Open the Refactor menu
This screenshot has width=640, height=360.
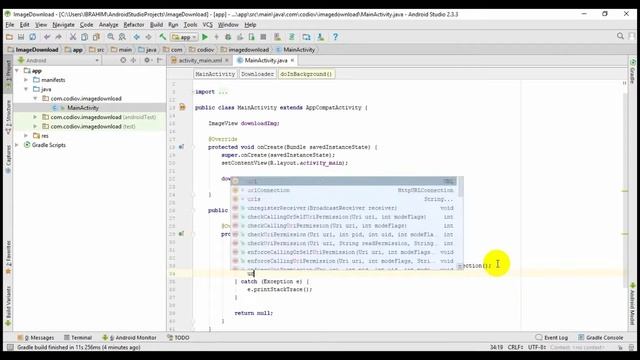pos(134,25)
